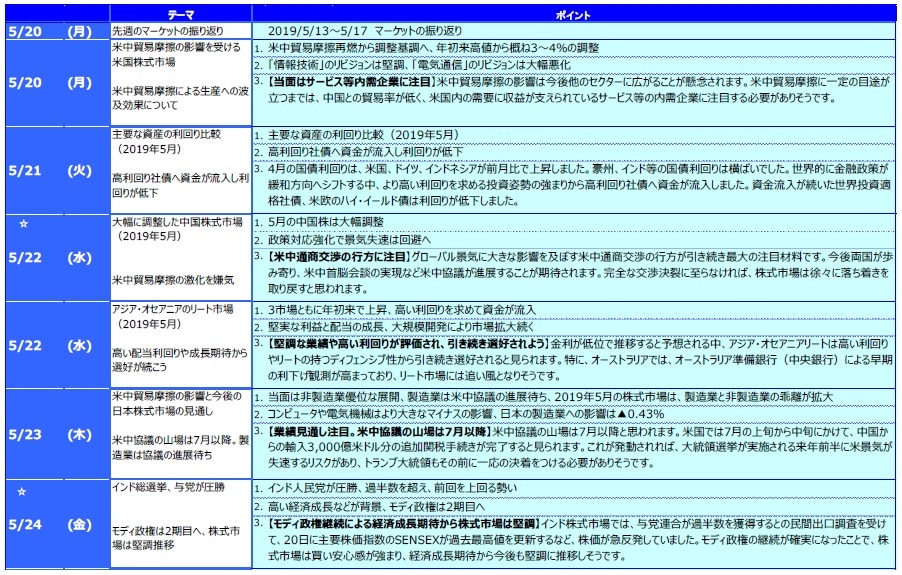
Task: Select the ポイント column header
Action: [x=574, y=16]
